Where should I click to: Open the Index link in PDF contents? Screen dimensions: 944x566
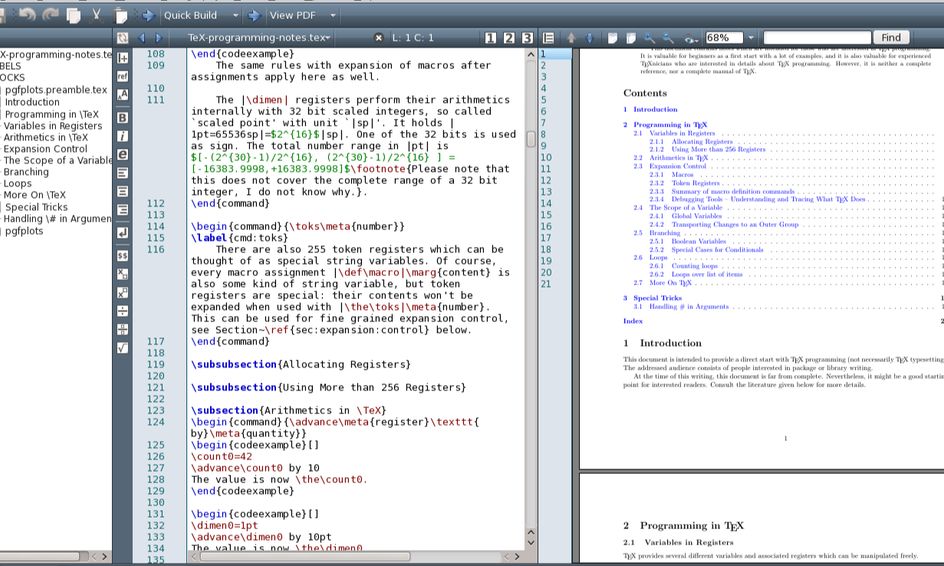633,321
